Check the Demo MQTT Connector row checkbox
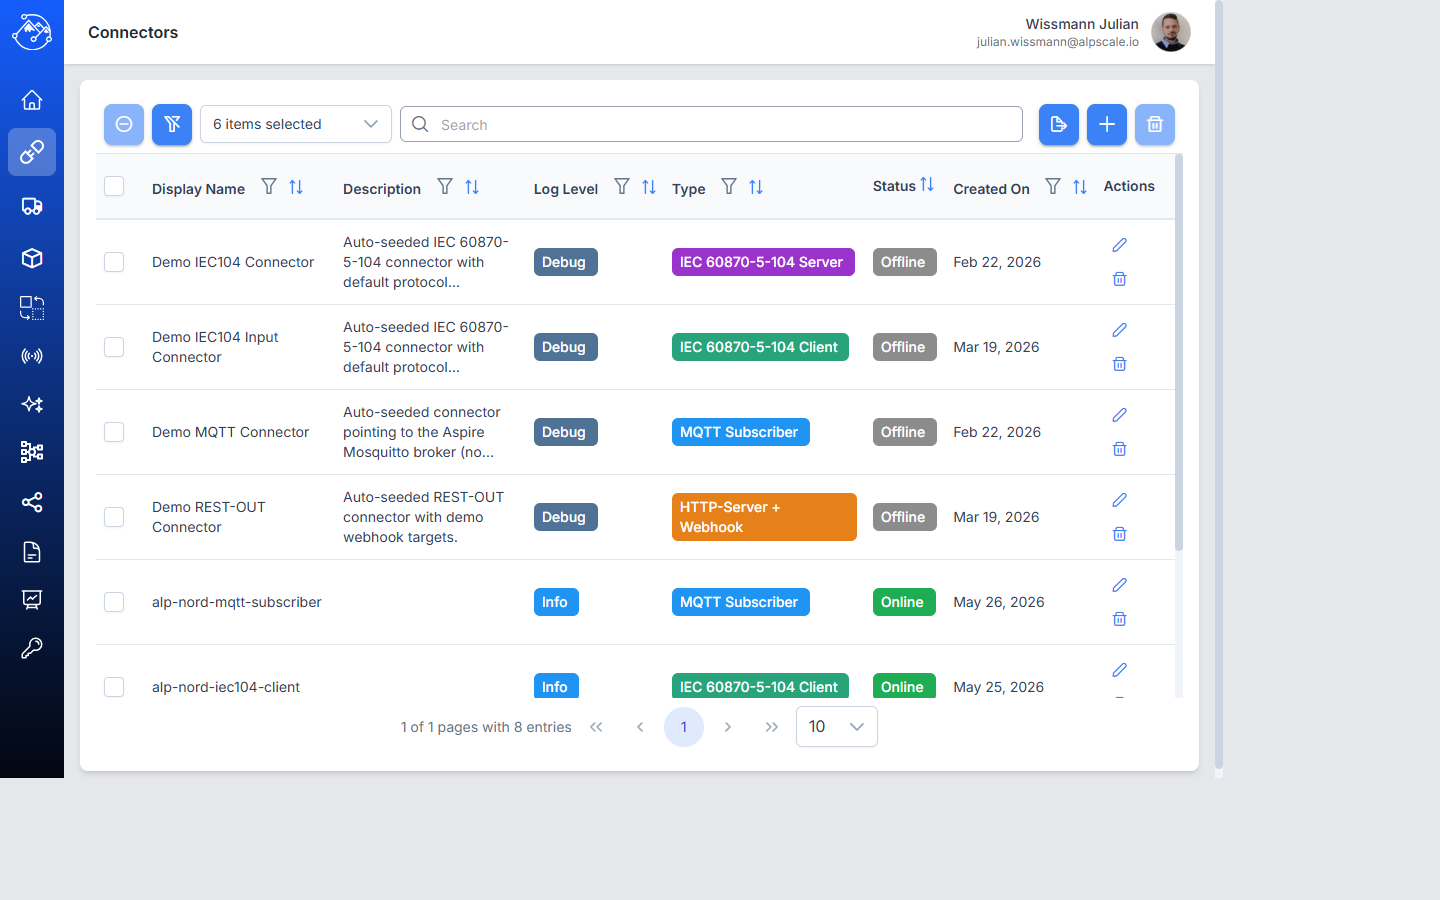This screenshot has height=900, width=1440. [114, 432]
